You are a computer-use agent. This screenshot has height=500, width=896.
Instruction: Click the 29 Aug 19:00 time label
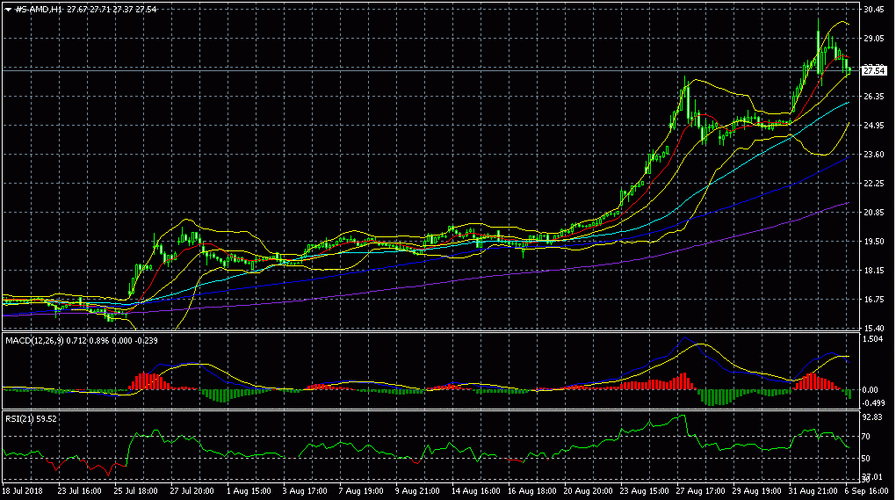[x=757, y=491]
